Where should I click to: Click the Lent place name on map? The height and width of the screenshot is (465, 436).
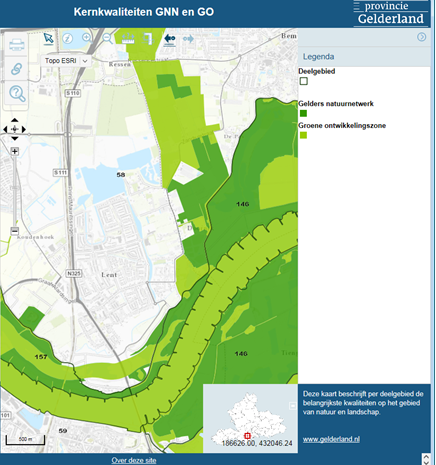coord(109,275)
